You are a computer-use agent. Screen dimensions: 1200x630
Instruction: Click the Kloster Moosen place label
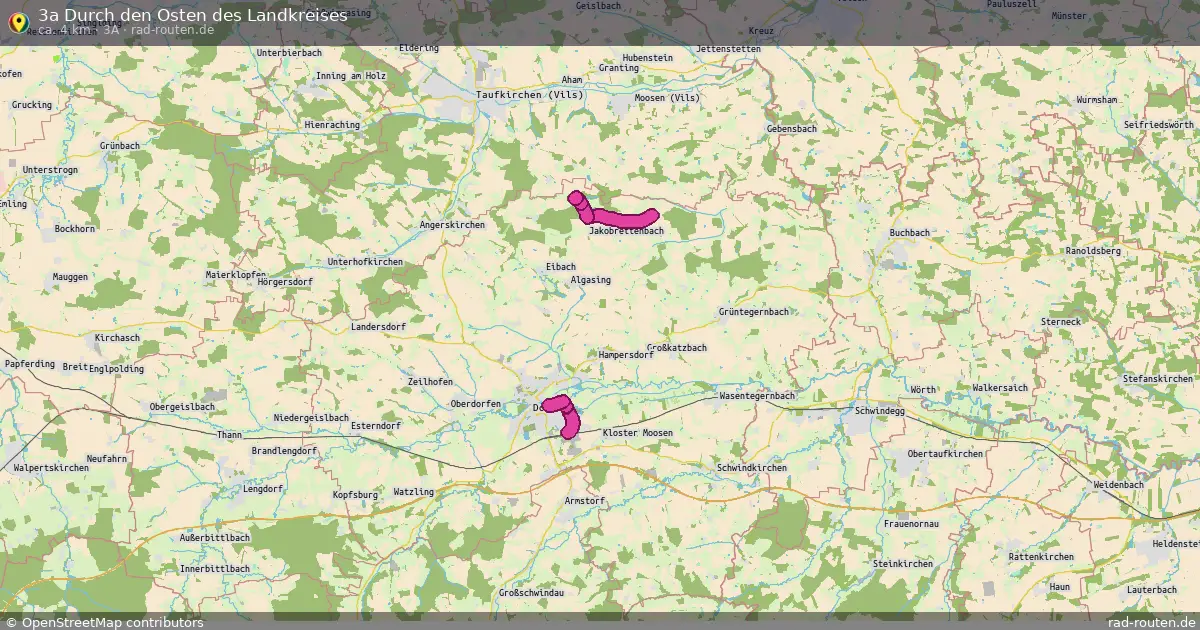(638, 432)
